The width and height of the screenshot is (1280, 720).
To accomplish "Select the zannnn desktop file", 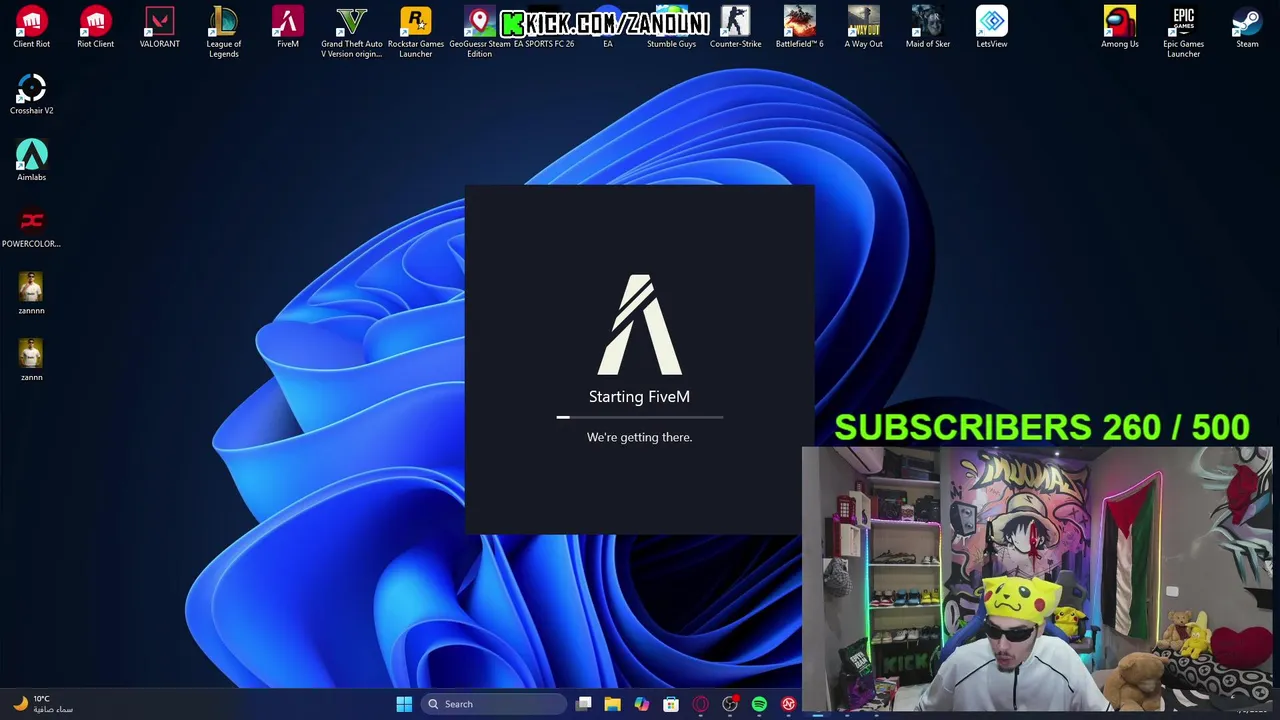I will [31, 294].
